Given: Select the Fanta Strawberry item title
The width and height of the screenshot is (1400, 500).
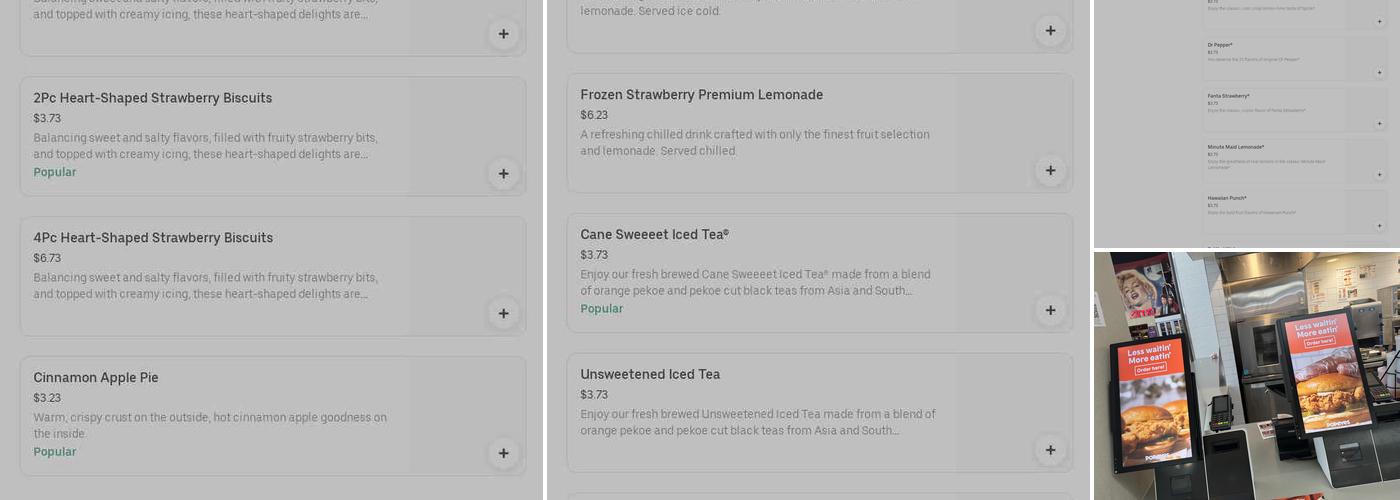Looking at the screenshot, I should pyautogui.click(x=1228, y=96).
